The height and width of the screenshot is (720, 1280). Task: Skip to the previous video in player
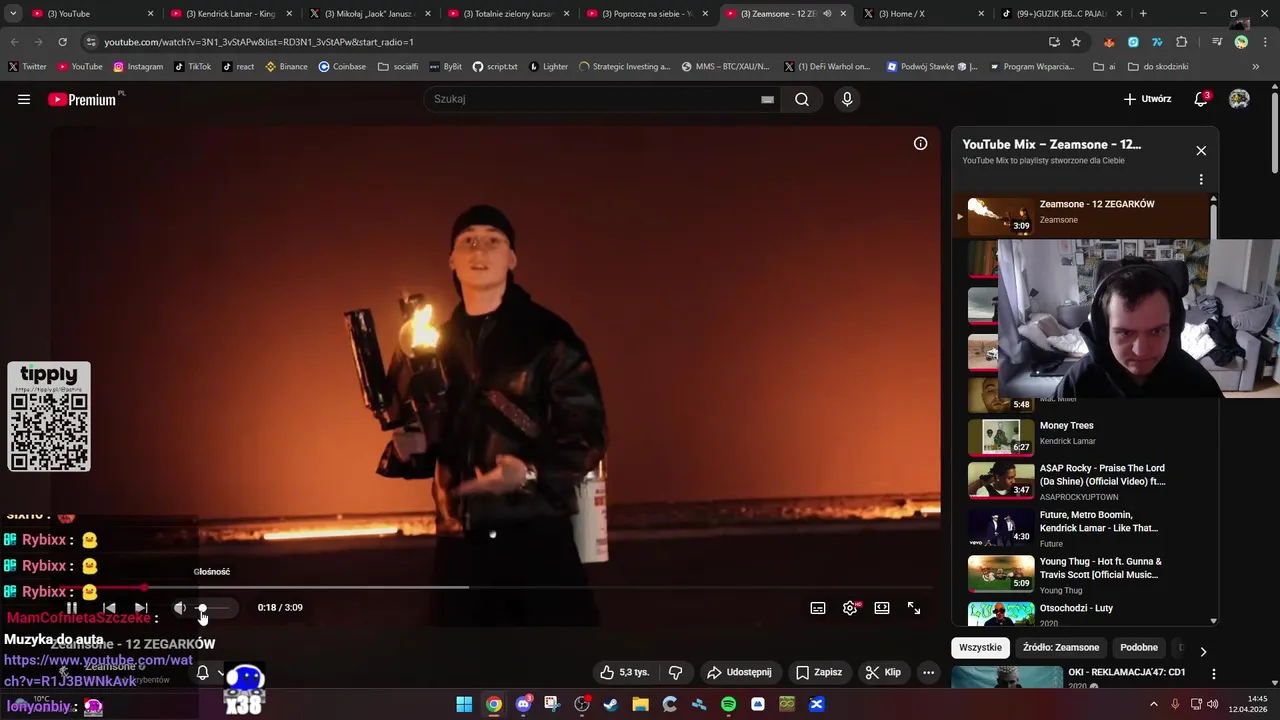109,608
